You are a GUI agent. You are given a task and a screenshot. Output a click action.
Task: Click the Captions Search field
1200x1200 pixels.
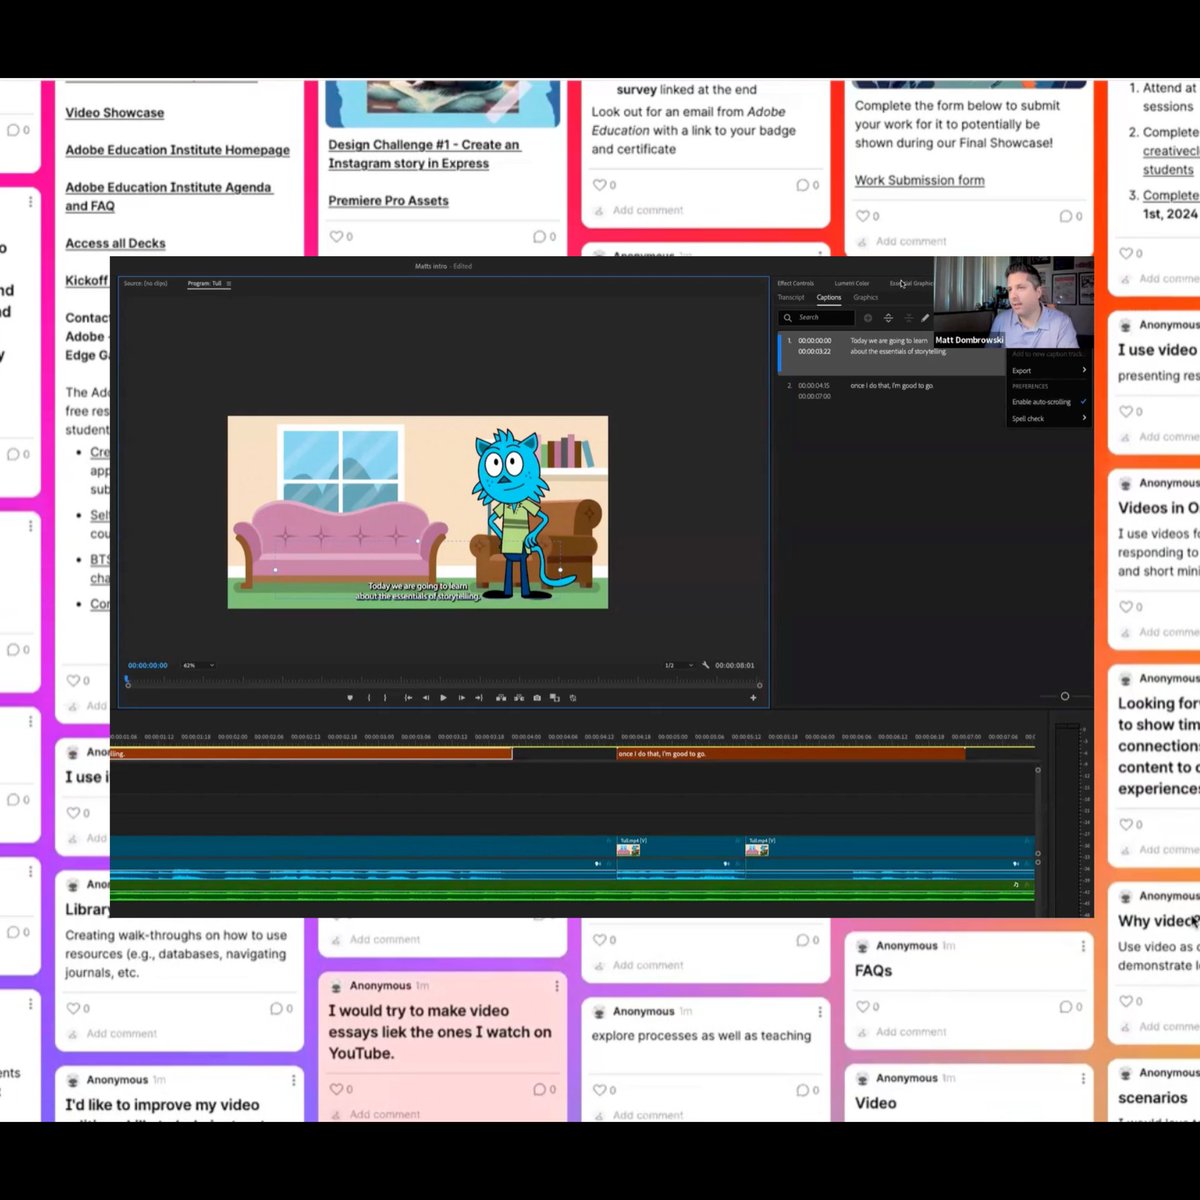[x=817, y=318]
